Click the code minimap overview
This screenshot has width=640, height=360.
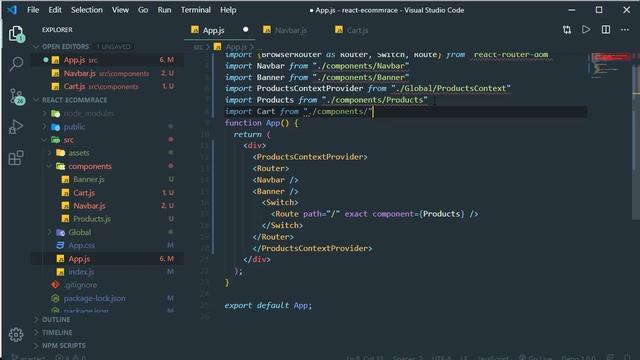[x=610, y=65]
